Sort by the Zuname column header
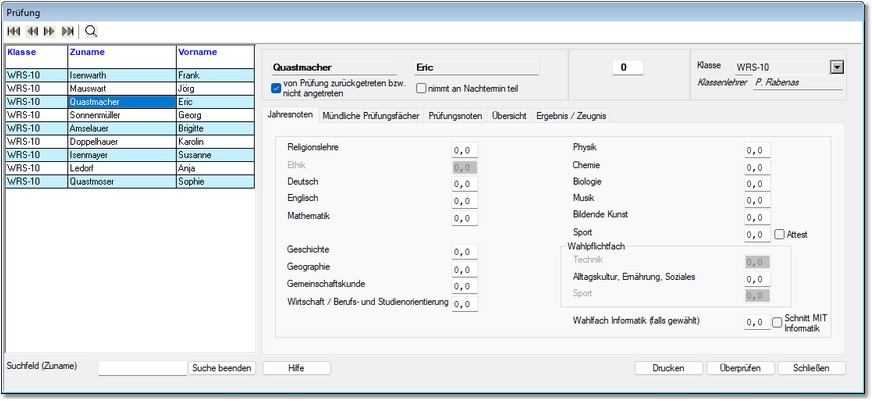The width and height of the screenshot is (872, 401). (x=122, y=57)
